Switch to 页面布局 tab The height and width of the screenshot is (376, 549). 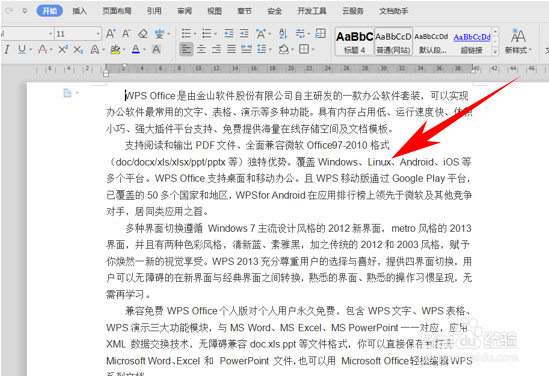(117, 11)
